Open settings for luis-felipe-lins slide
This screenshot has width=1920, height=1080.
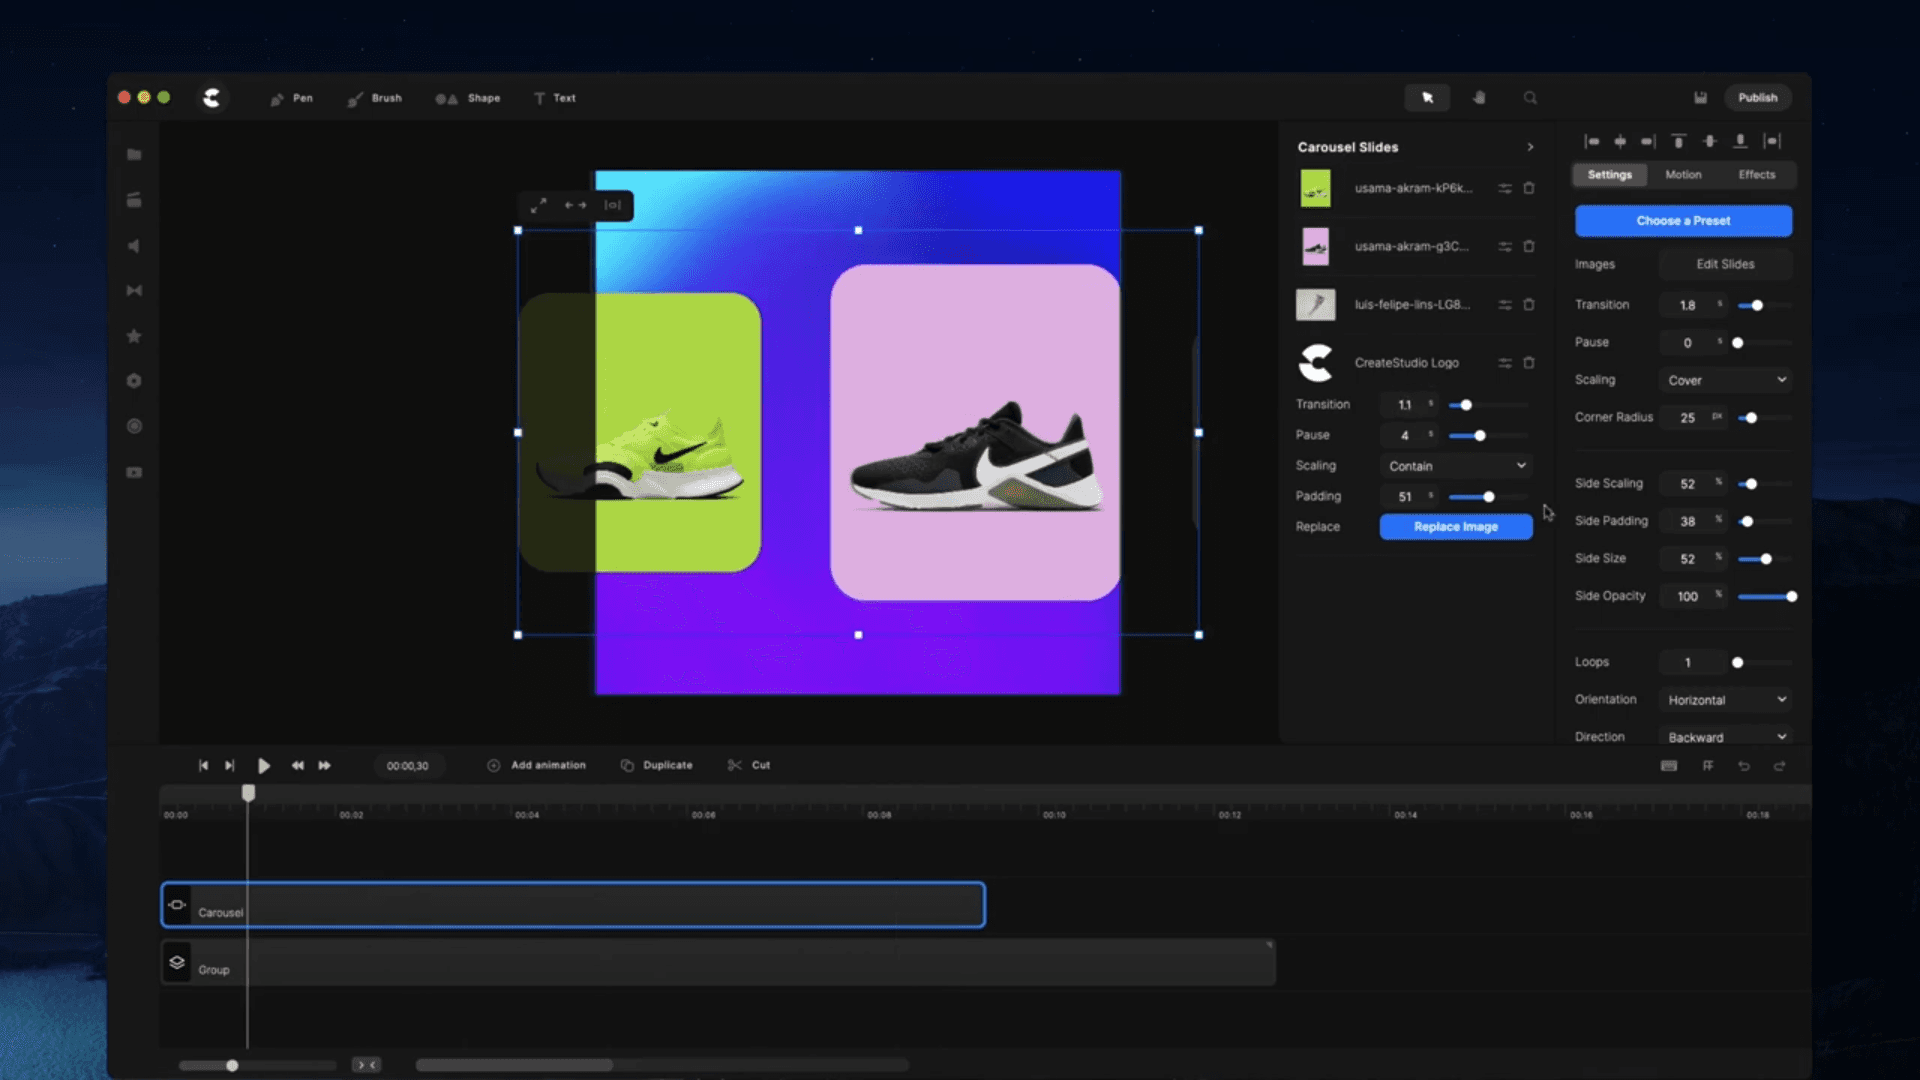point(1504,305)
